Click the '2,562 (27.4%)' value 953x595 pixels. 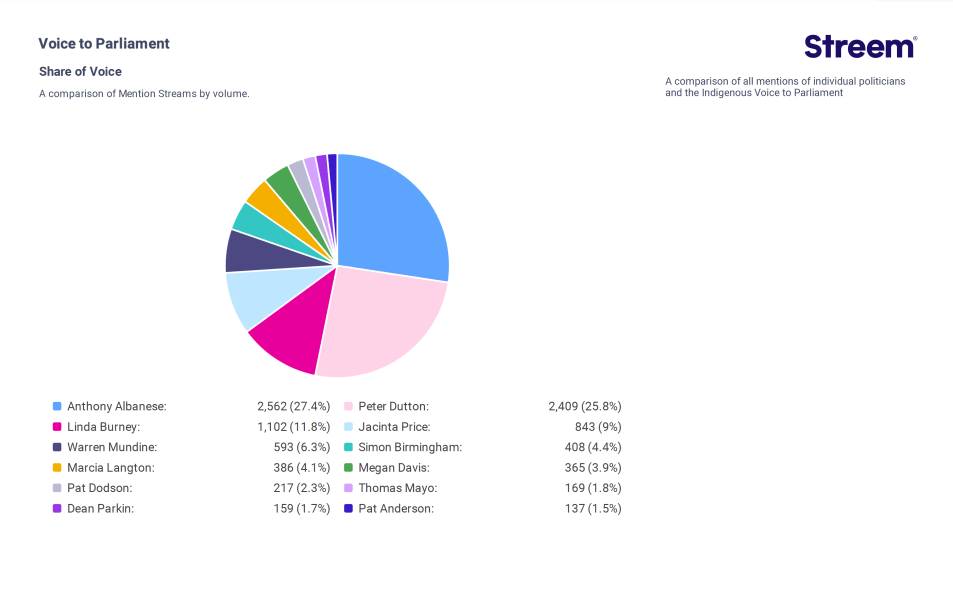pyautogui.click(x=294, y=406)
